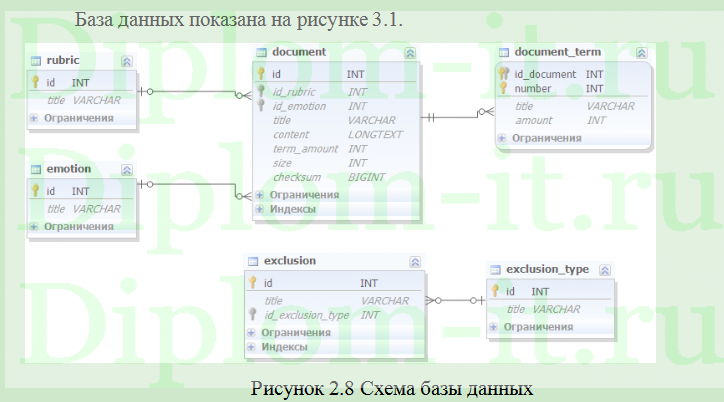This screenshot has height=402, width=724.
Task: Click key icon of id_document field
Action: tap(503, 73)
